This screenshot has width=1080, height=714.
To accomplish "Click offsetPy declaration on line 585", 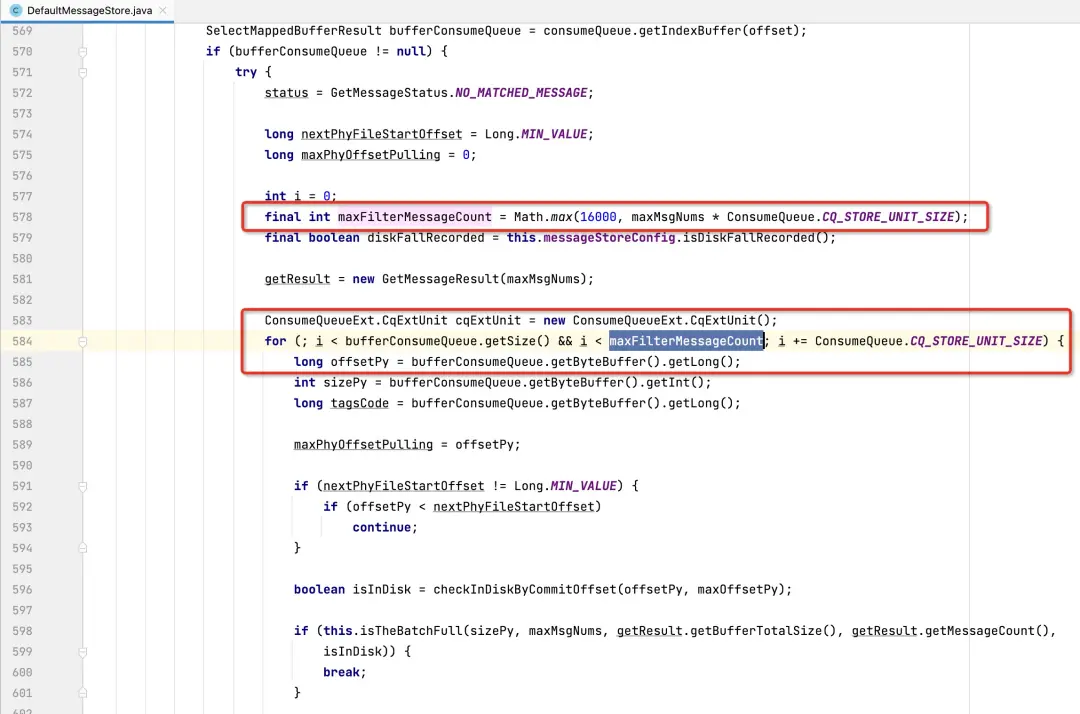I will [360, 361].
